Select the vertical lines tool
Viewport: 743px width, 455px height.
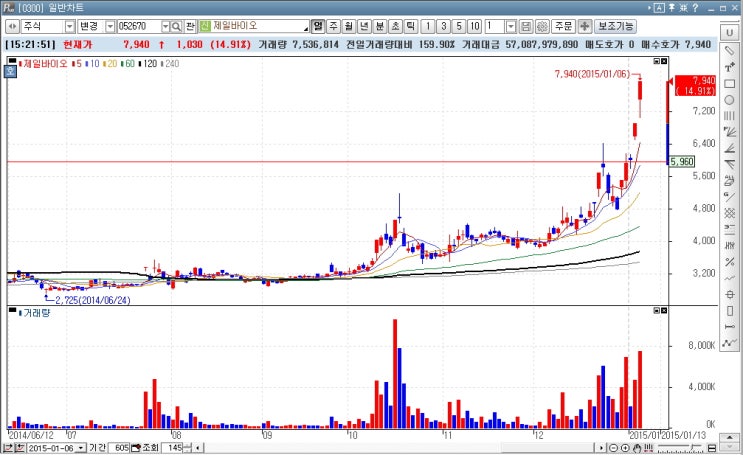(730, 116)
